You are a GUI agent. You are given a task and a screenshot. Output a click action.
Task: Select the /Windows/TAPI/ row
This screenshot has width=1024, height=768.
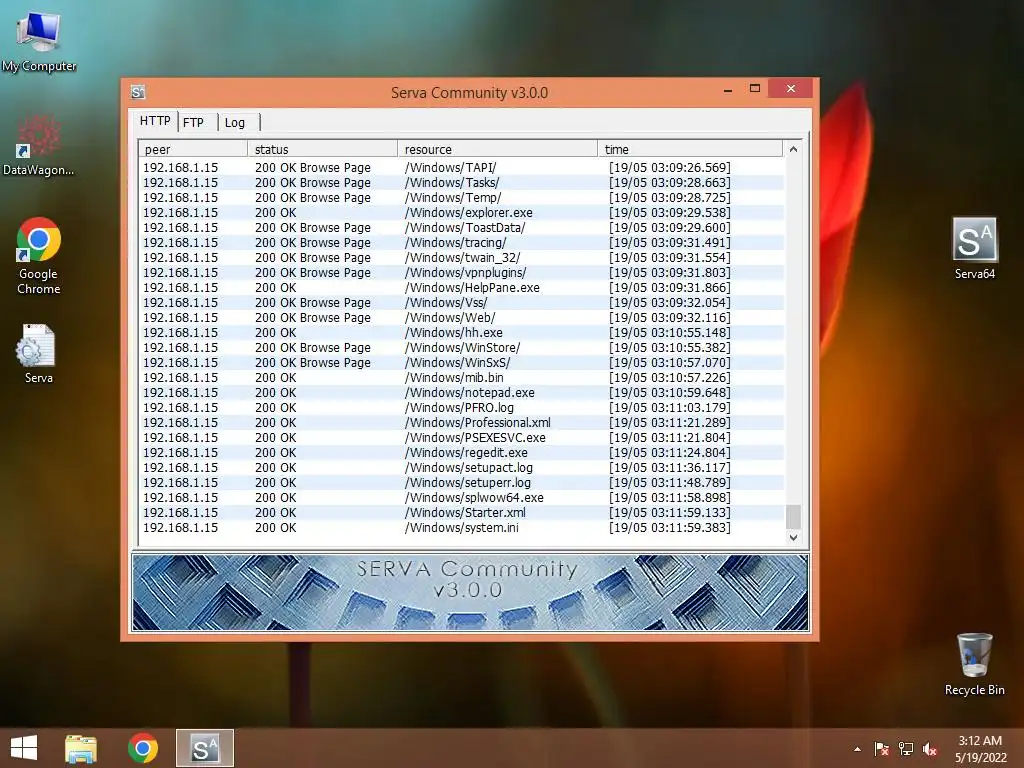462,168
